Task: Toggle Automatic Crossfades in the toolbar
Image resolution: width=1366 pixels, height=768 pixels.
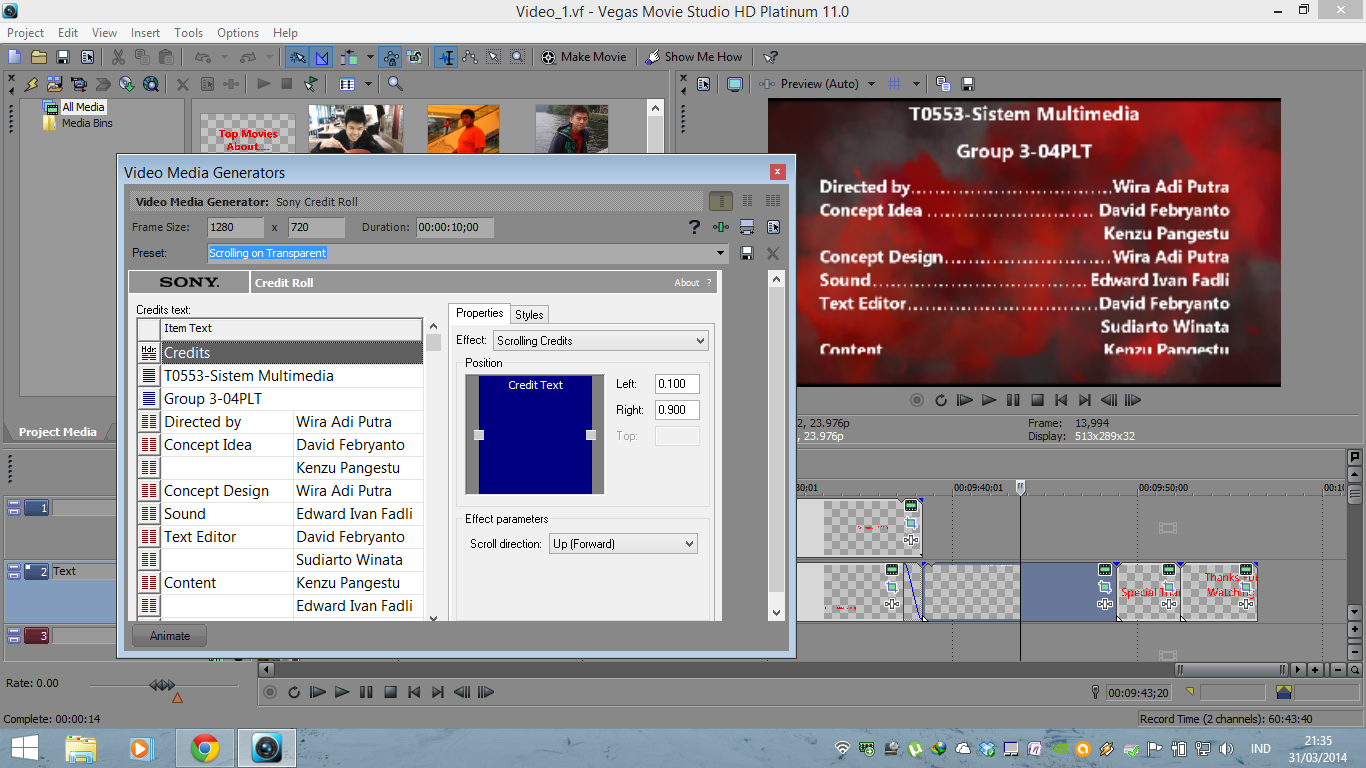Action: (321, 57)
